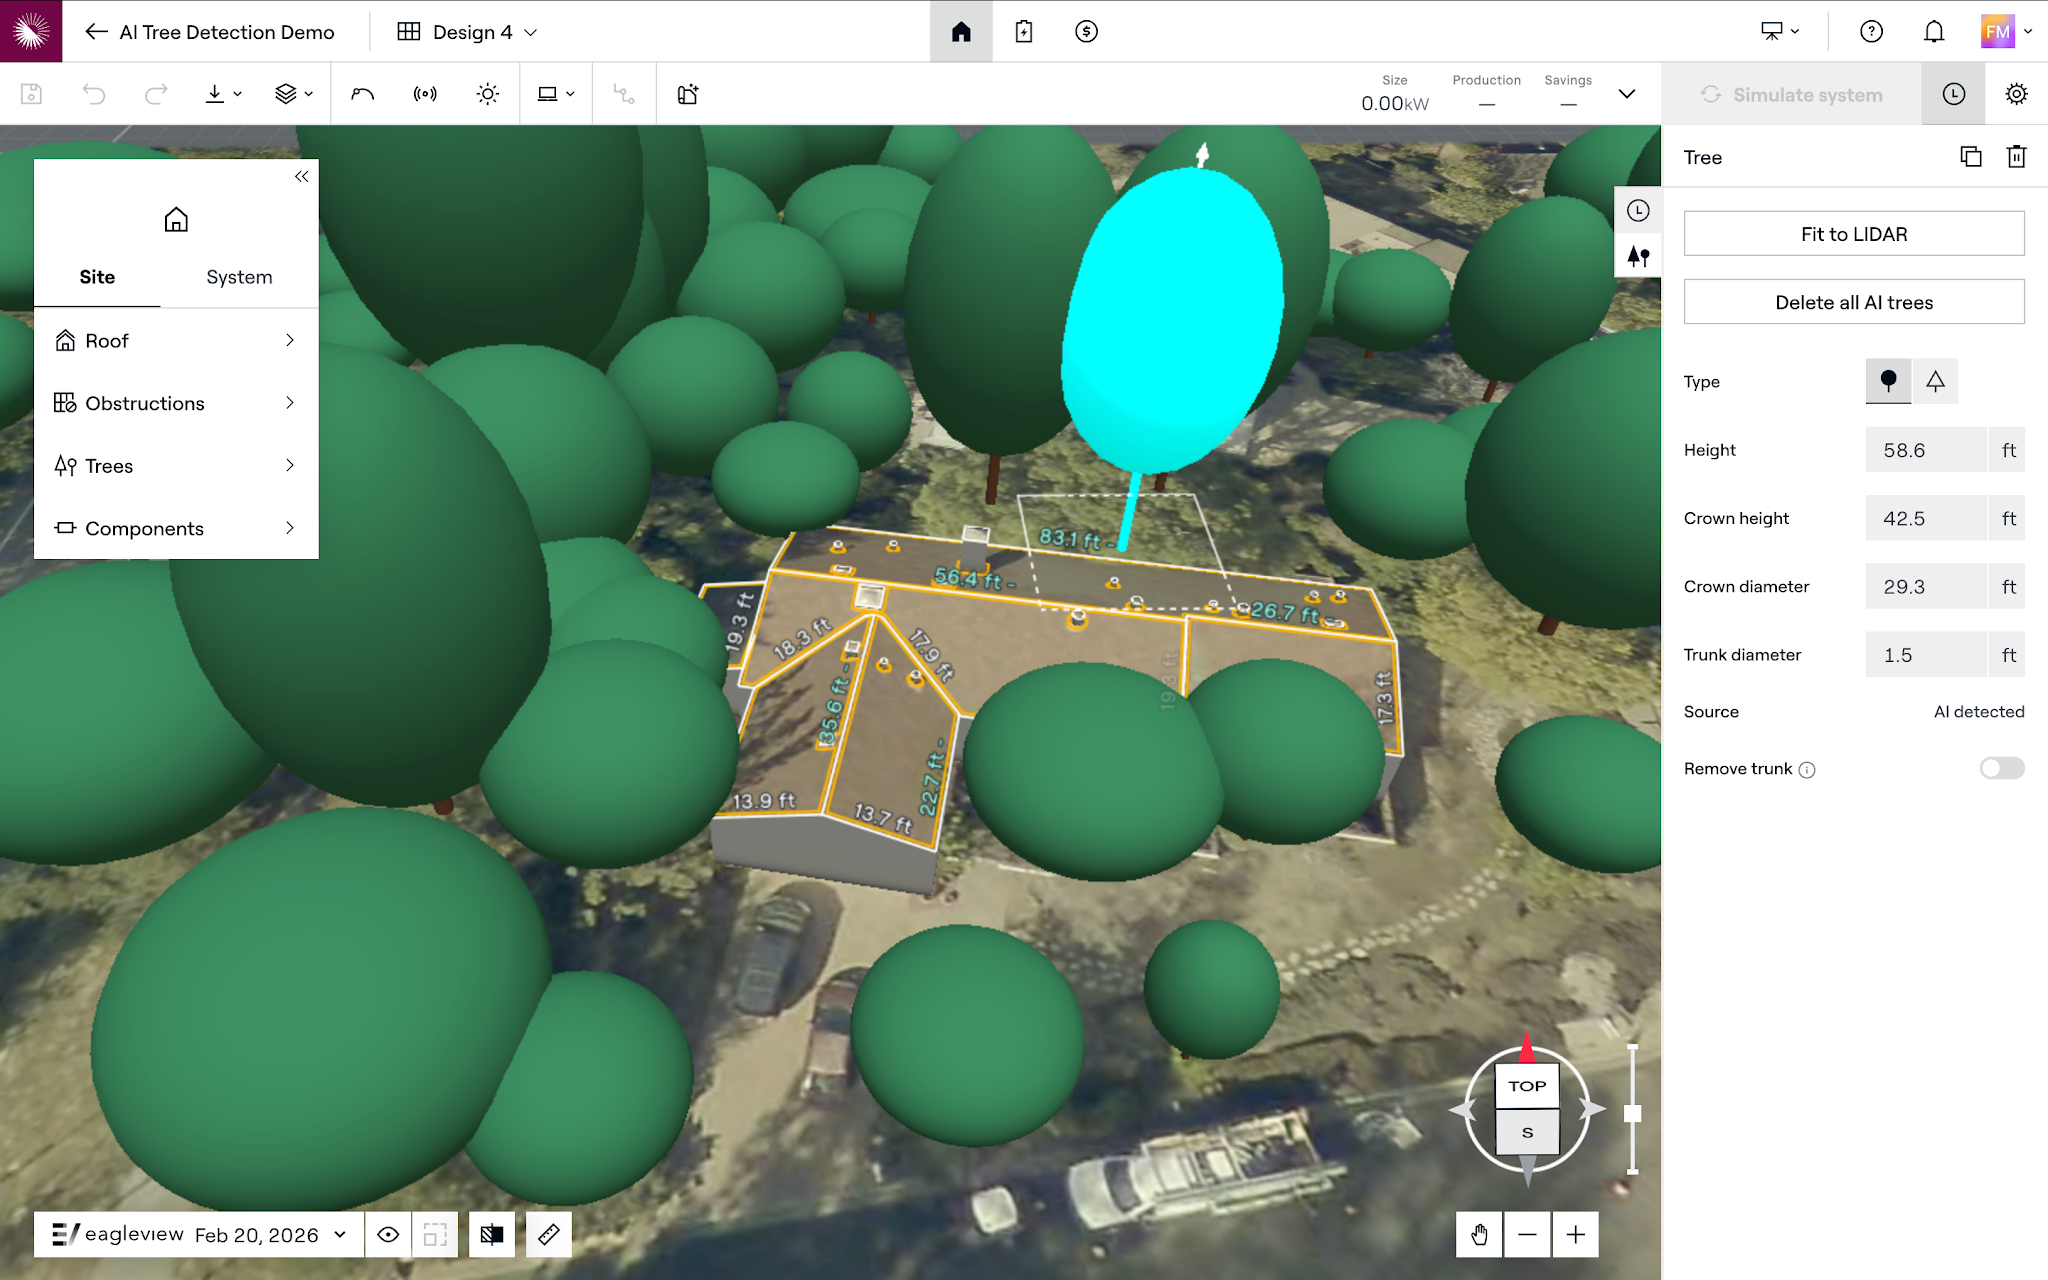The image size is (2048, 1280).
Task: Toggle the Remove trunk switch
Action: (2002, 768)
